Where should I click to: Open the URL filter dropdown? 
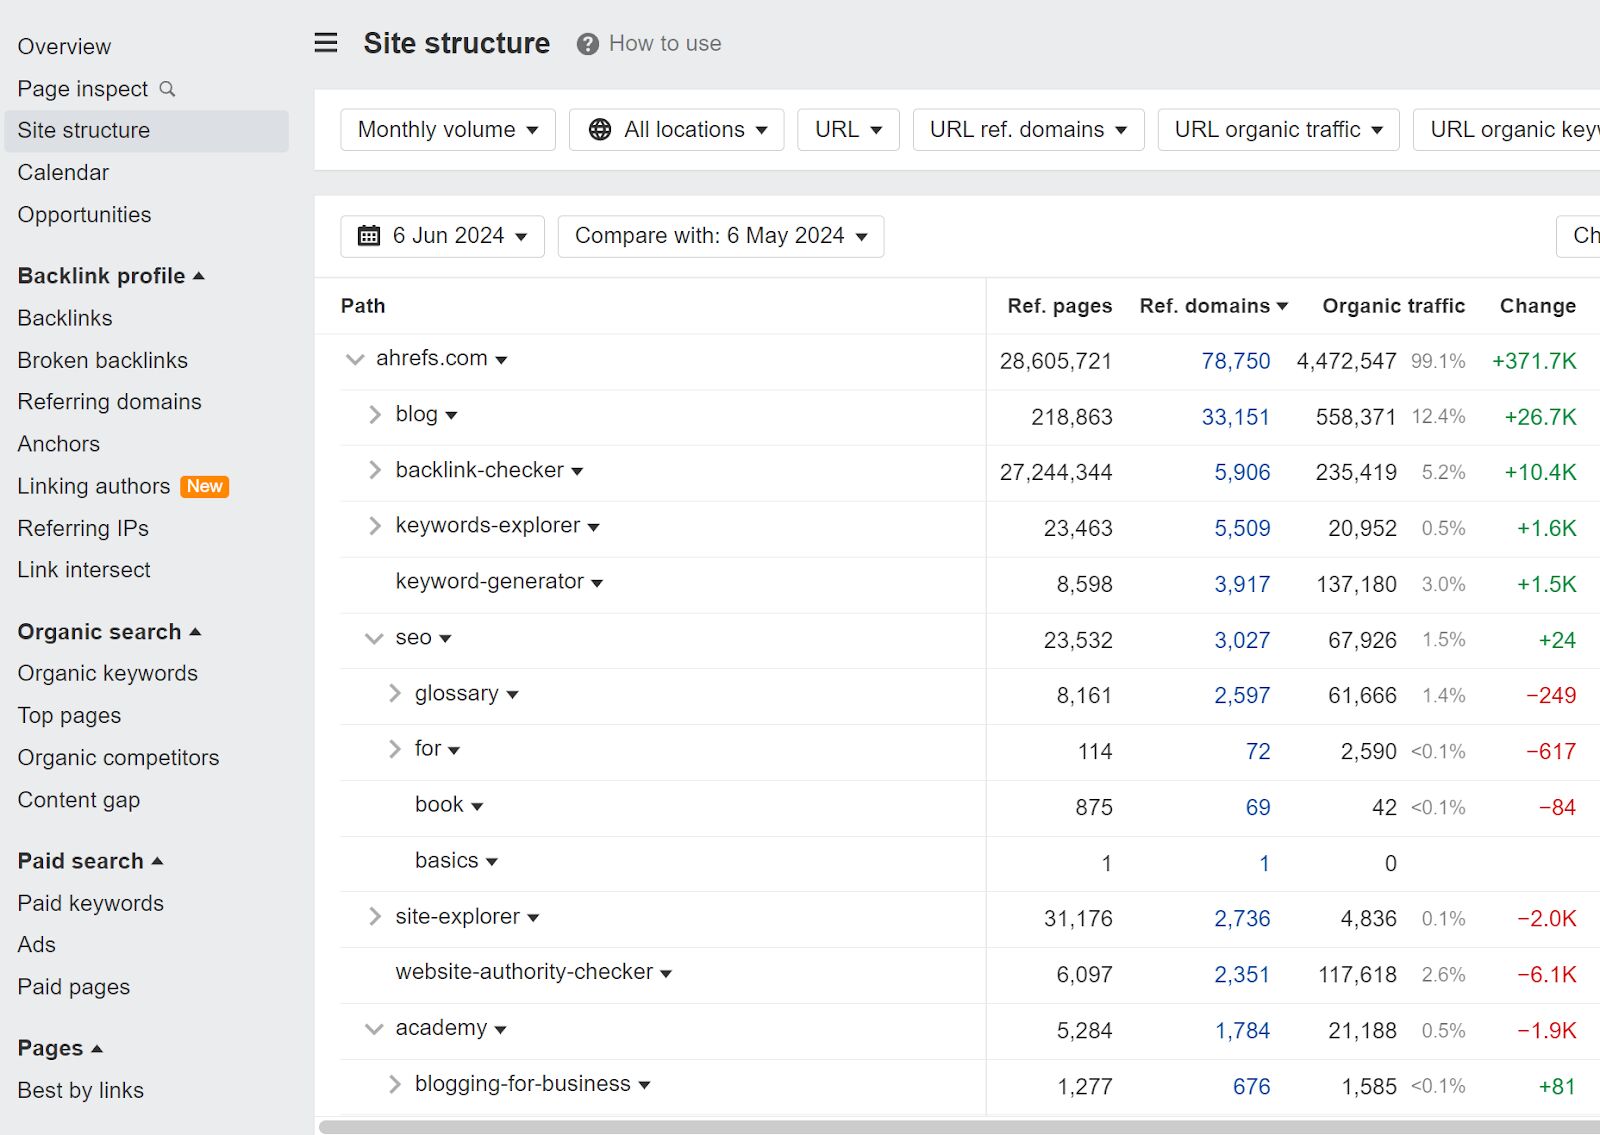(x=847, y=129)
